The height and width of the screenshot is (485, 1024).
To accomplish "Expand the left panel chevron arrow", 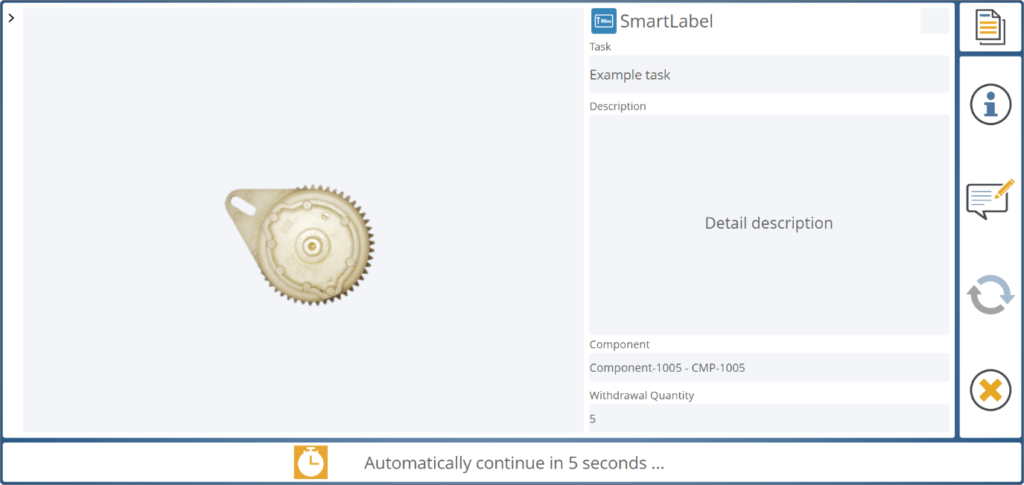I will coord(10,18).
